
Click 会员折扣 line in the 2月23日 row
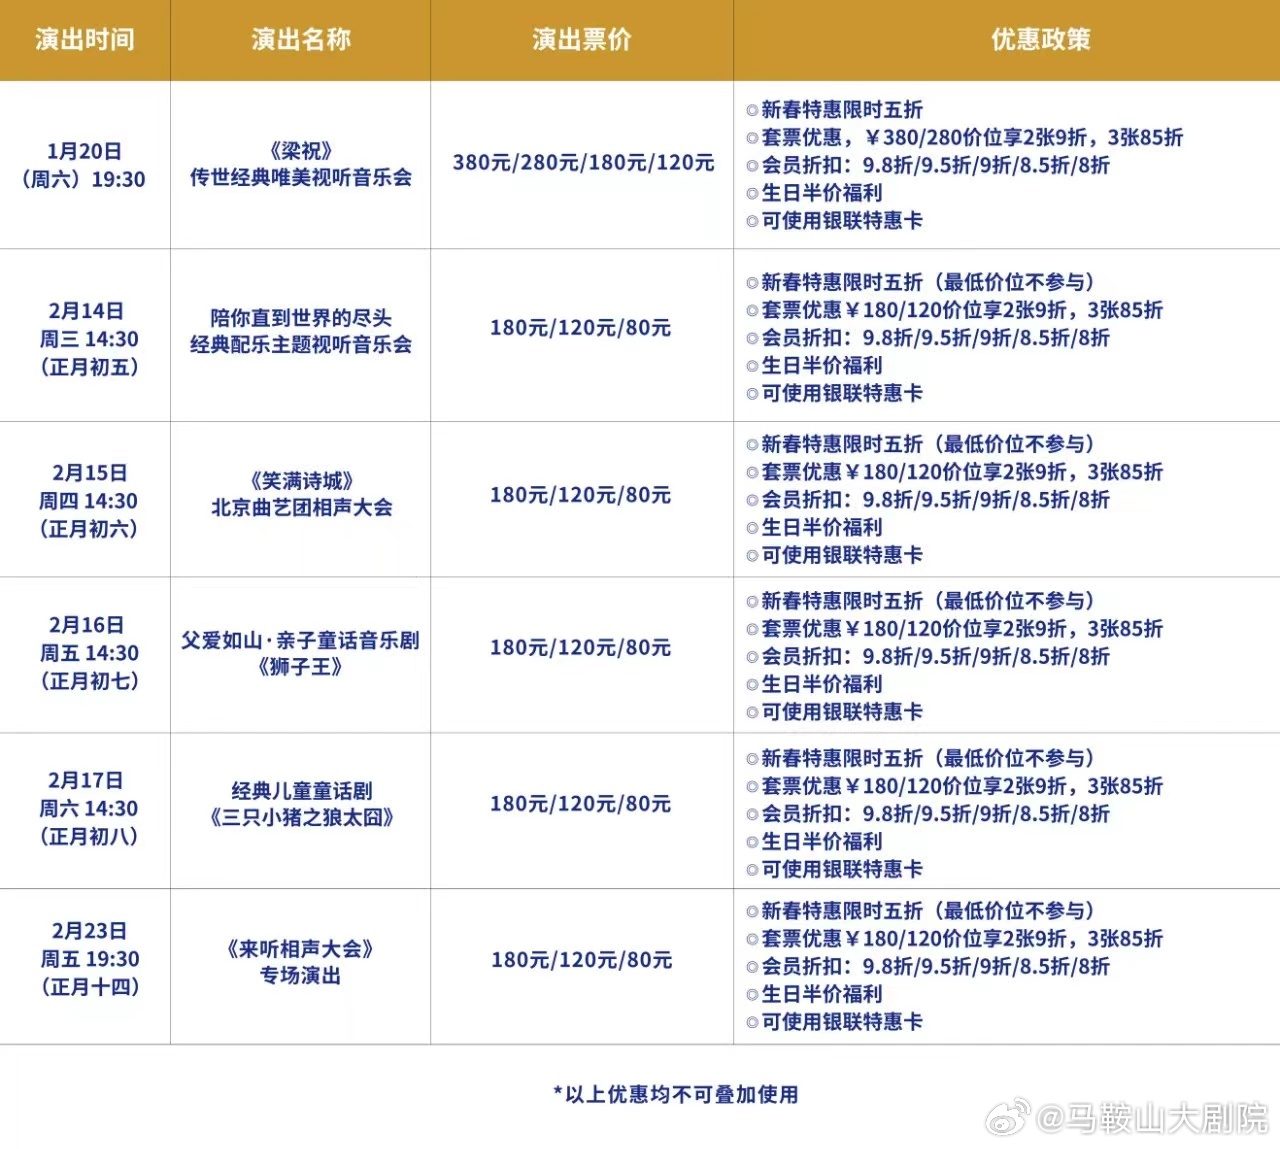click(x=927, y=967)
